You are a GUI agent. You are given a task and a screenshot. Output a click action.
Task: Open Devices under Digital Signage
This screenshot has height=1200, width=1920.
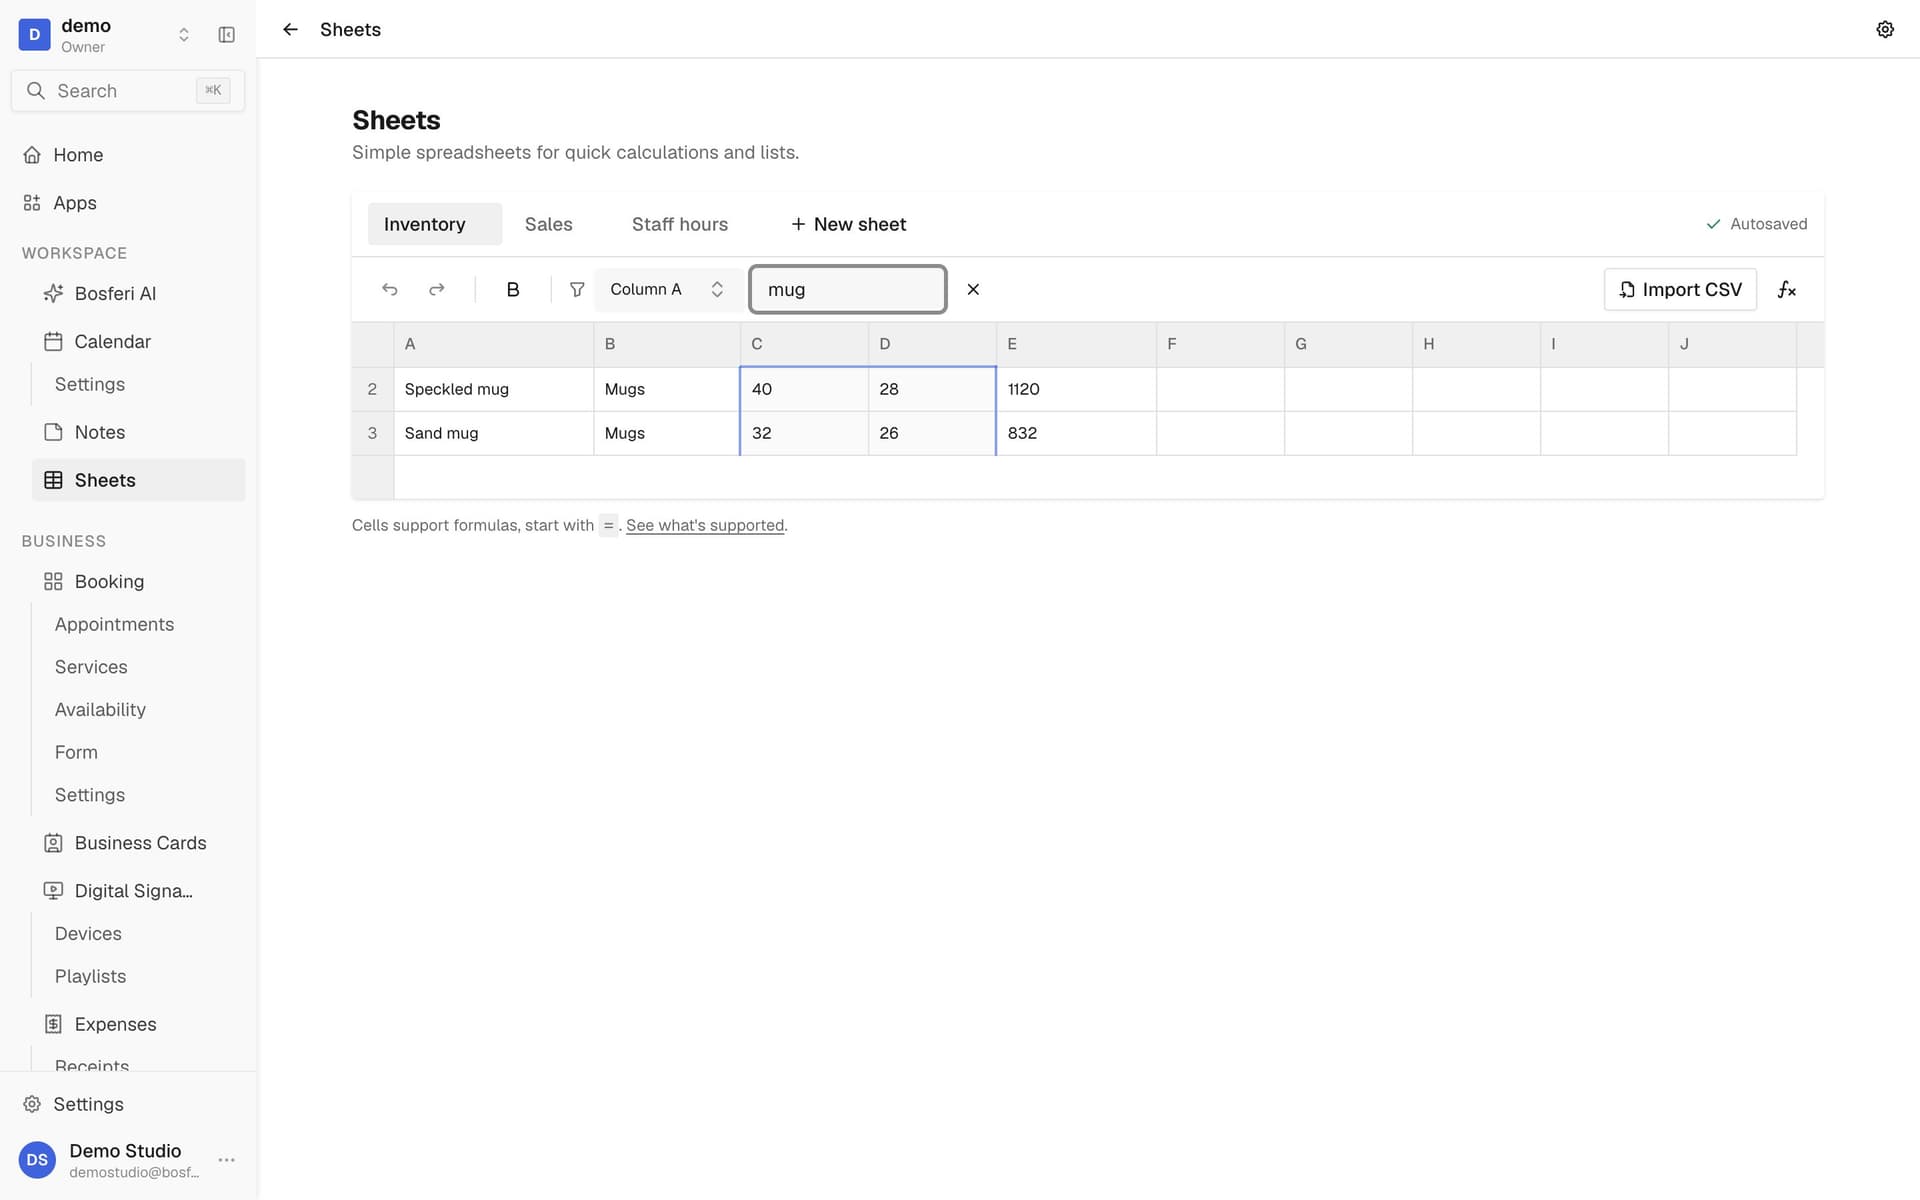click(x=88, y=933)
